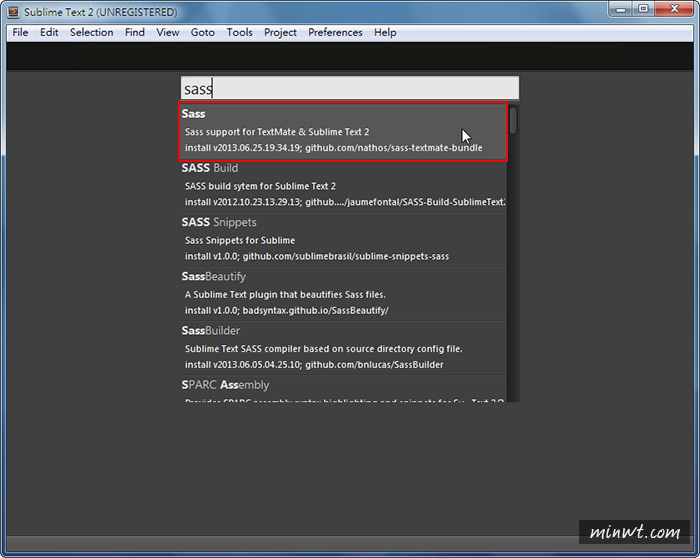Click the Sublime Text title bar icon
Screen dimensions: 700x558
click(13, 12)
